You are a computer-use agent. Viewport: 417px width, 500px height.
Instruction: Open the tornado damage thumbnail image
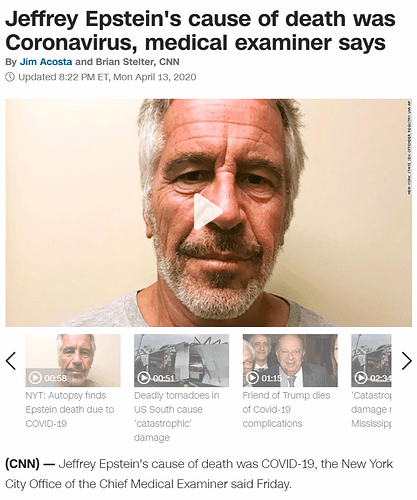pyautogui.click(x=181, y=360)
